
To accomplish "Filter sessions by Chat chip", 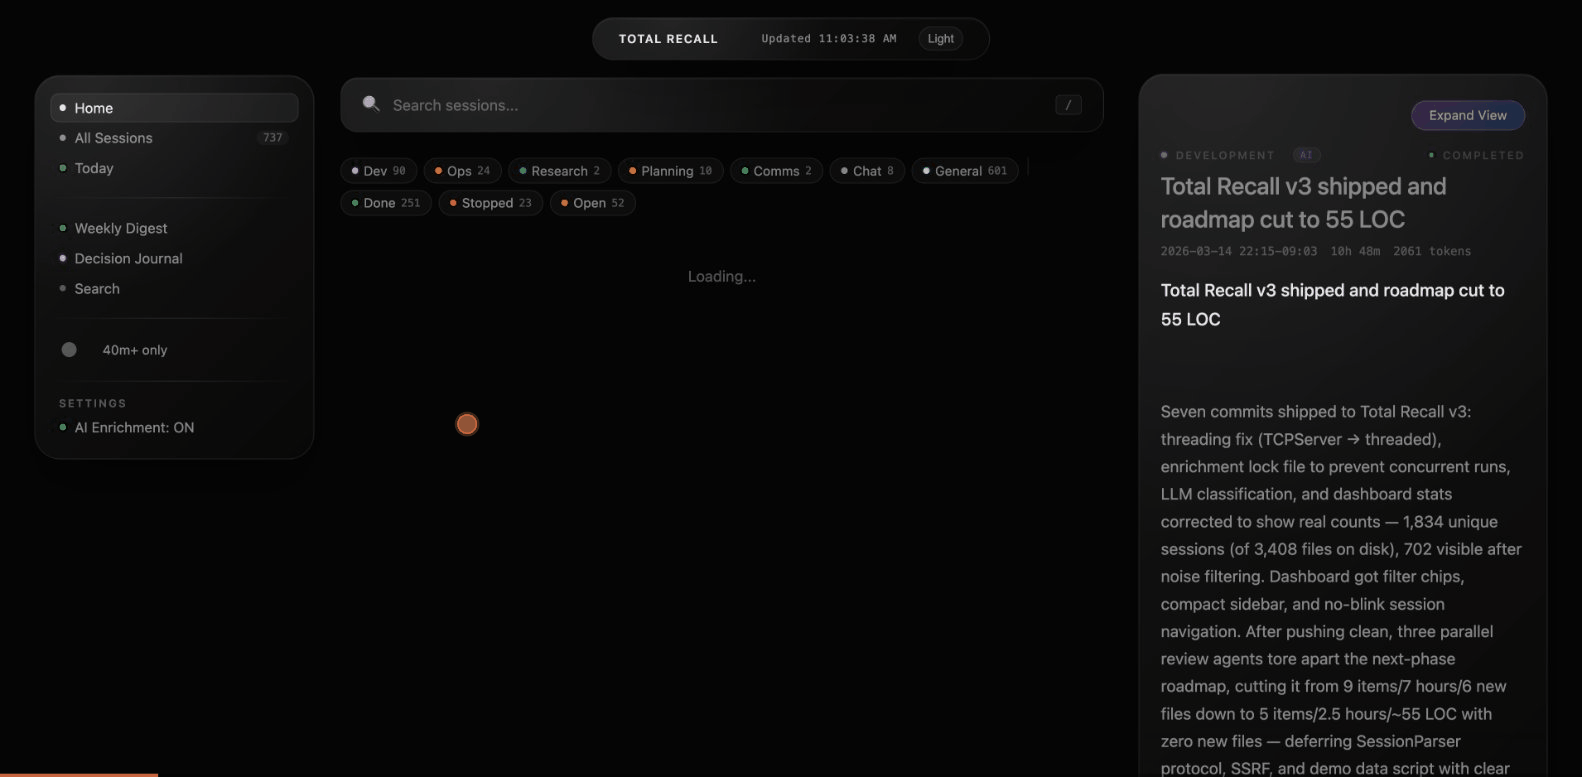I will (867, 171).
